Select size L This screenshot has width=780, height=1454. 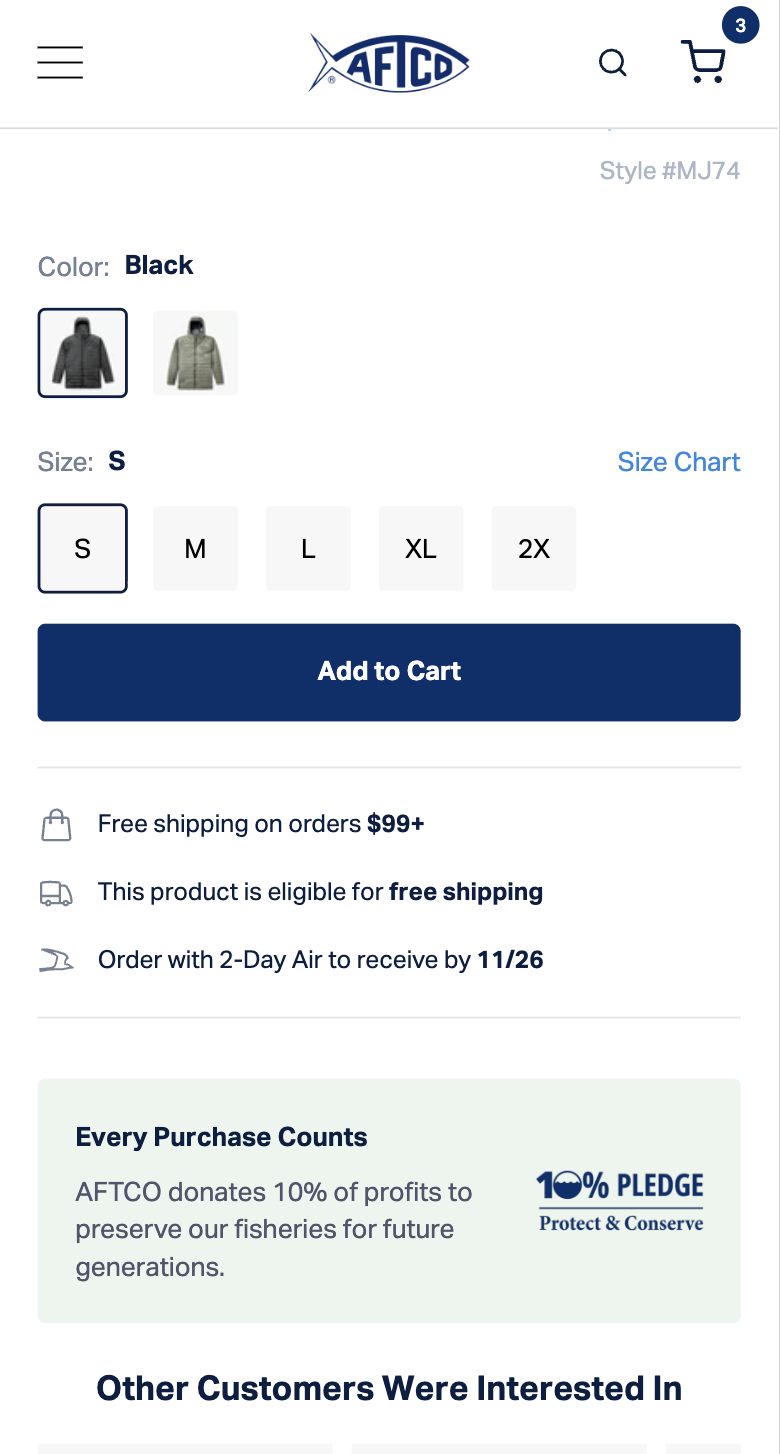point(308,548)
